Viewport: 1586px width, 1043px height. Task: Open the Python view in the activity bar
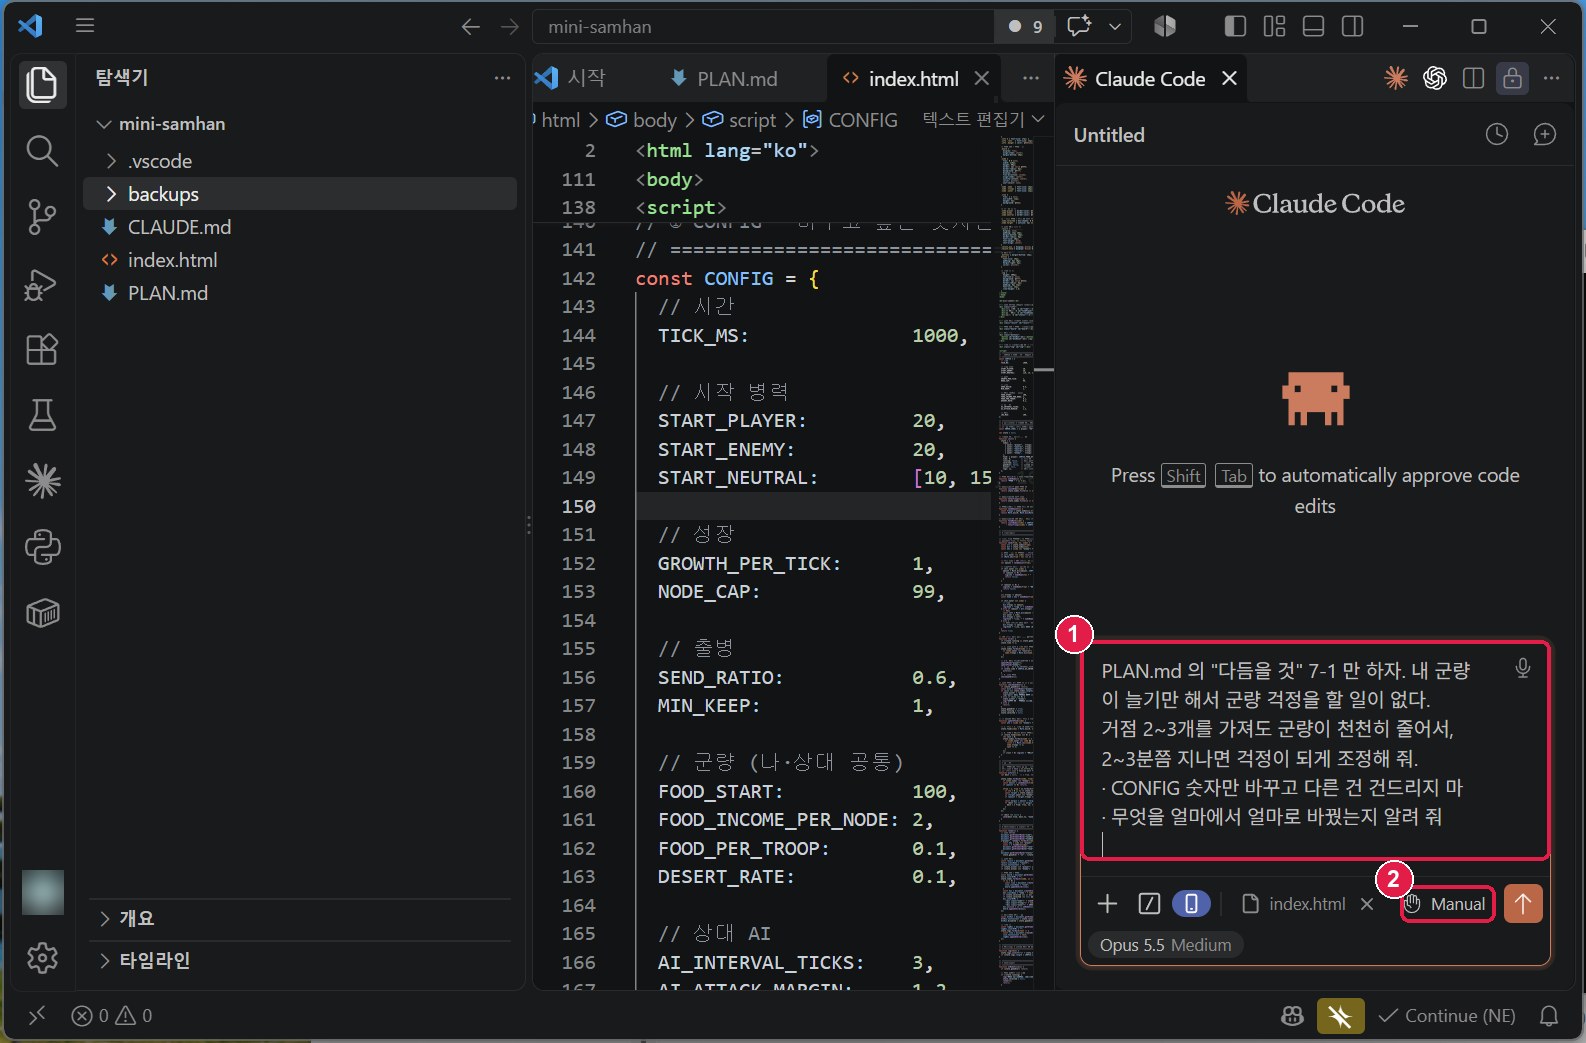point(42,547)
